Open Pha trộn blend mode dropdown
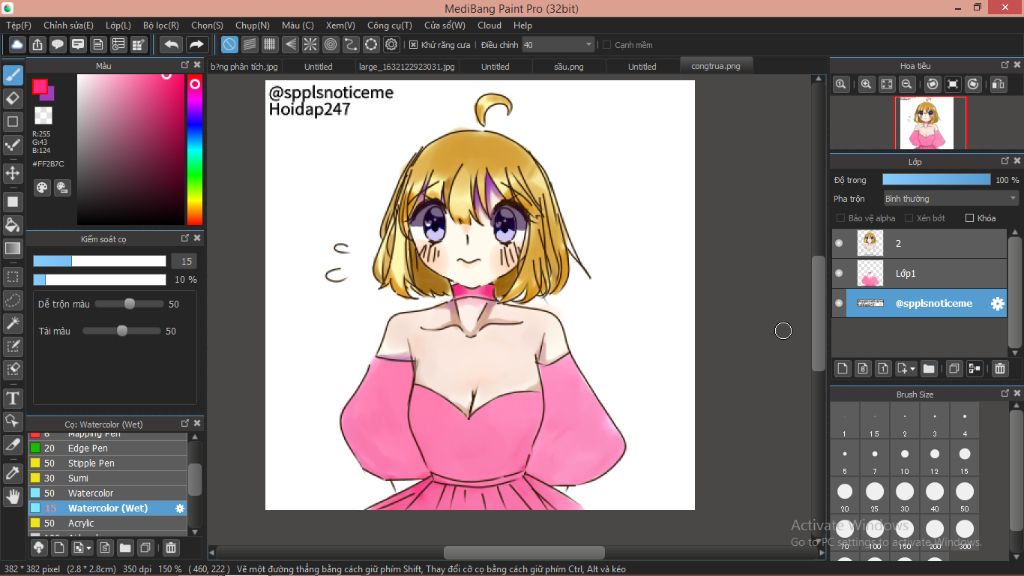 950,199
